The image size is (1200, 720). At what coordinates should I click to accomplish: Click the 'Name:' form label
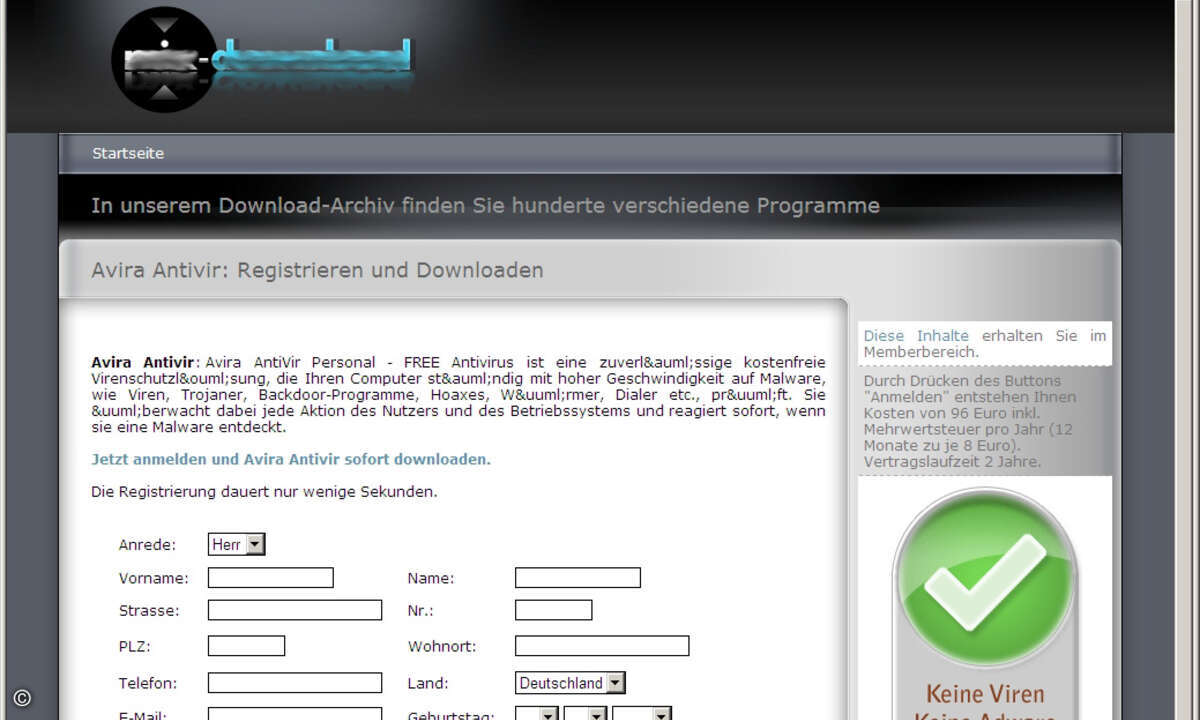pyautogui.click(x=431, y=578)
